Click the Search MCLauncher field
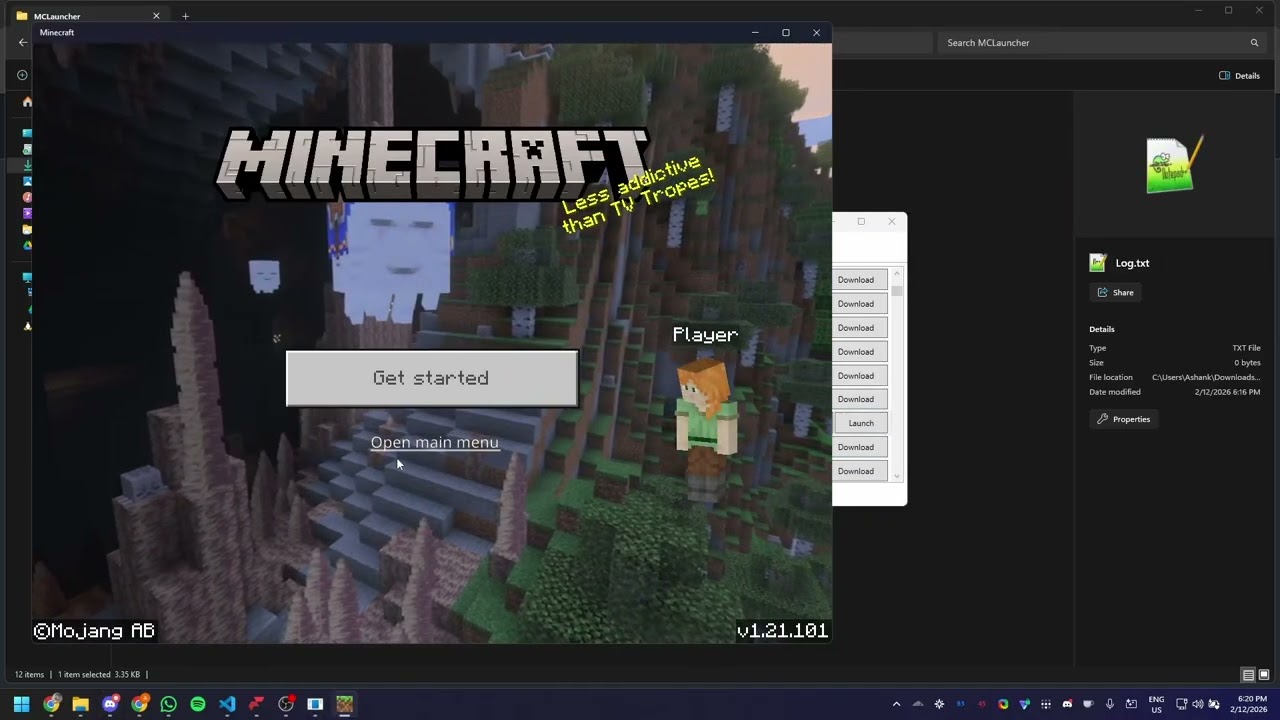The image size is (1280, 720). point(1100,43)
